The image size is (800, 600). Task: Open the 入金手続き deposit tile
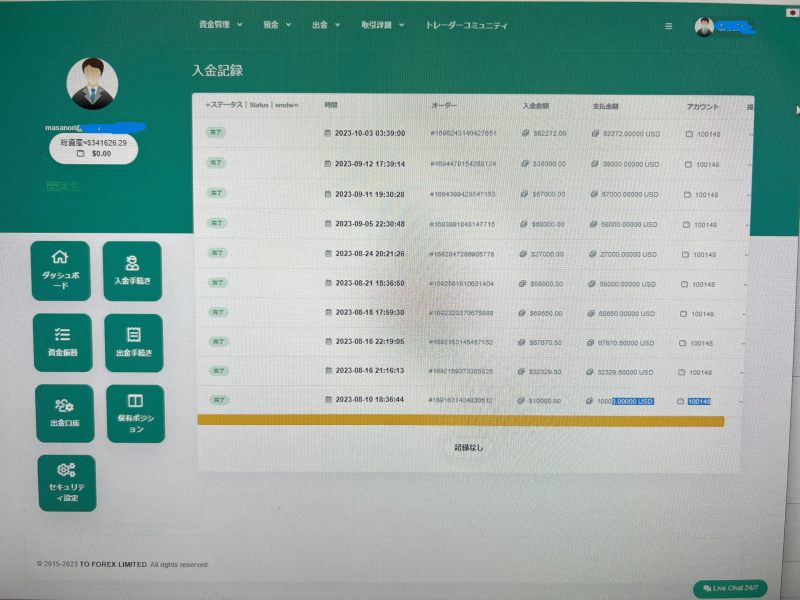(x=133, y=271)
